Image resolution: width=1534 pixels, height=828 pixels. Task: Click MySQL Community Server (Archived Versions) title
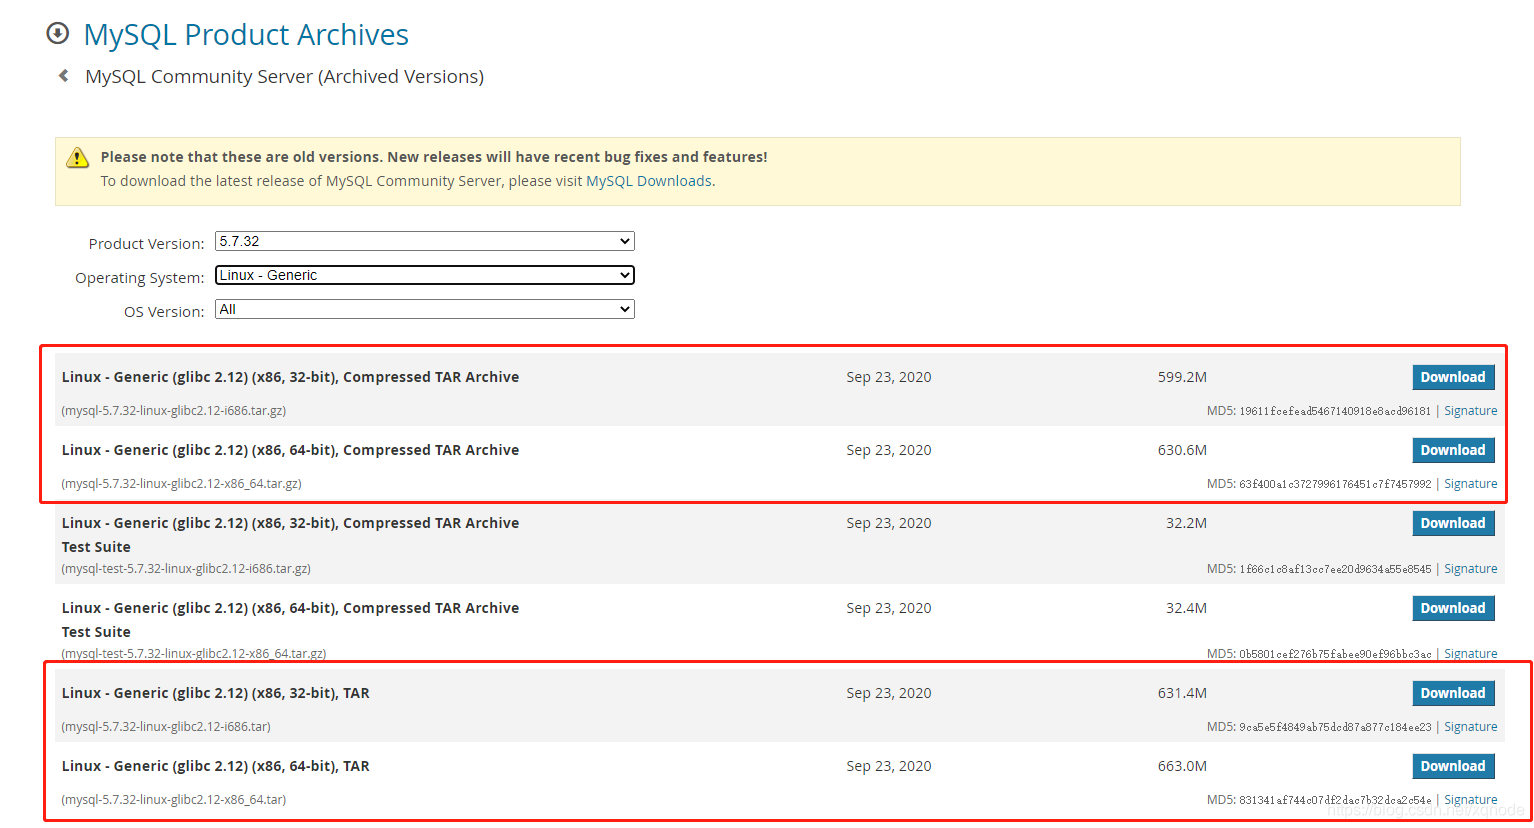tap(284, 77)
